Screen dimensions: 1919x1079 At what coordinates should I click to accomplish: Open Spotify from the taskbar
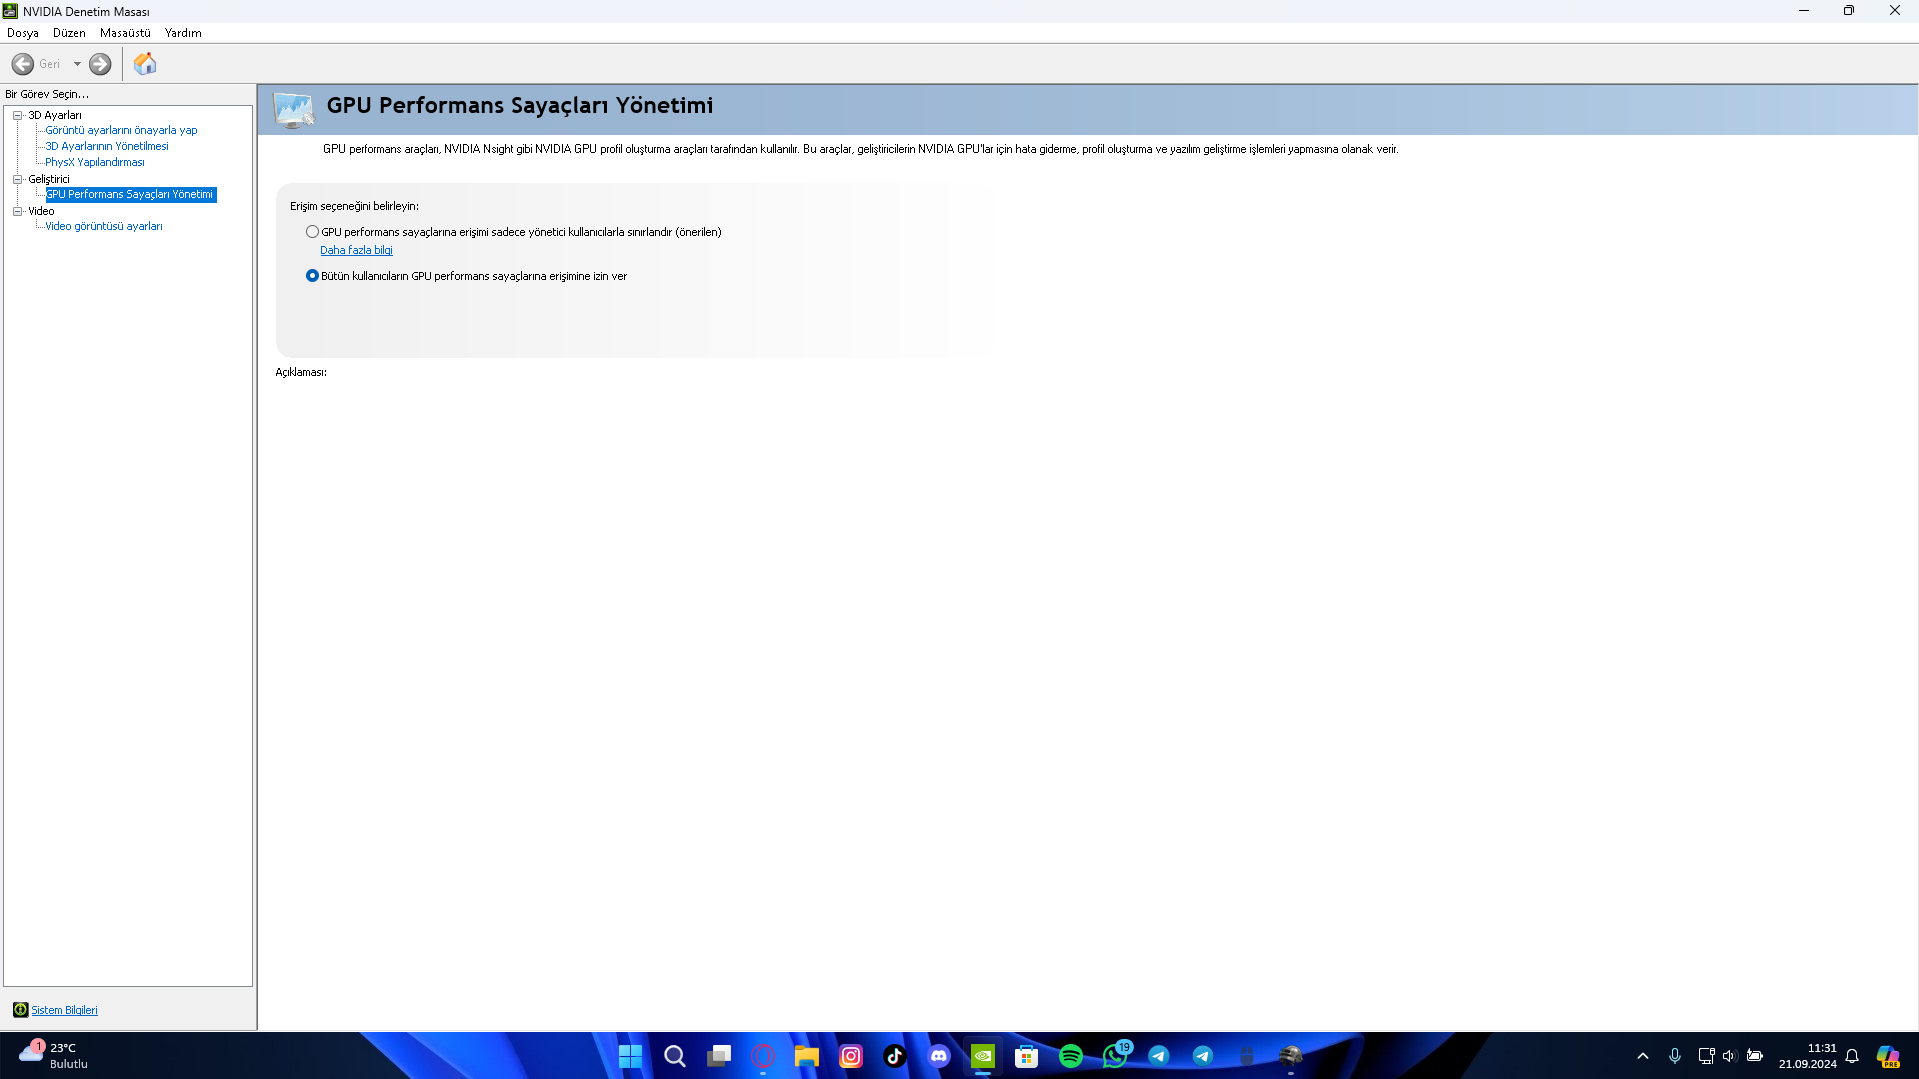(x=1071, y=1056)
